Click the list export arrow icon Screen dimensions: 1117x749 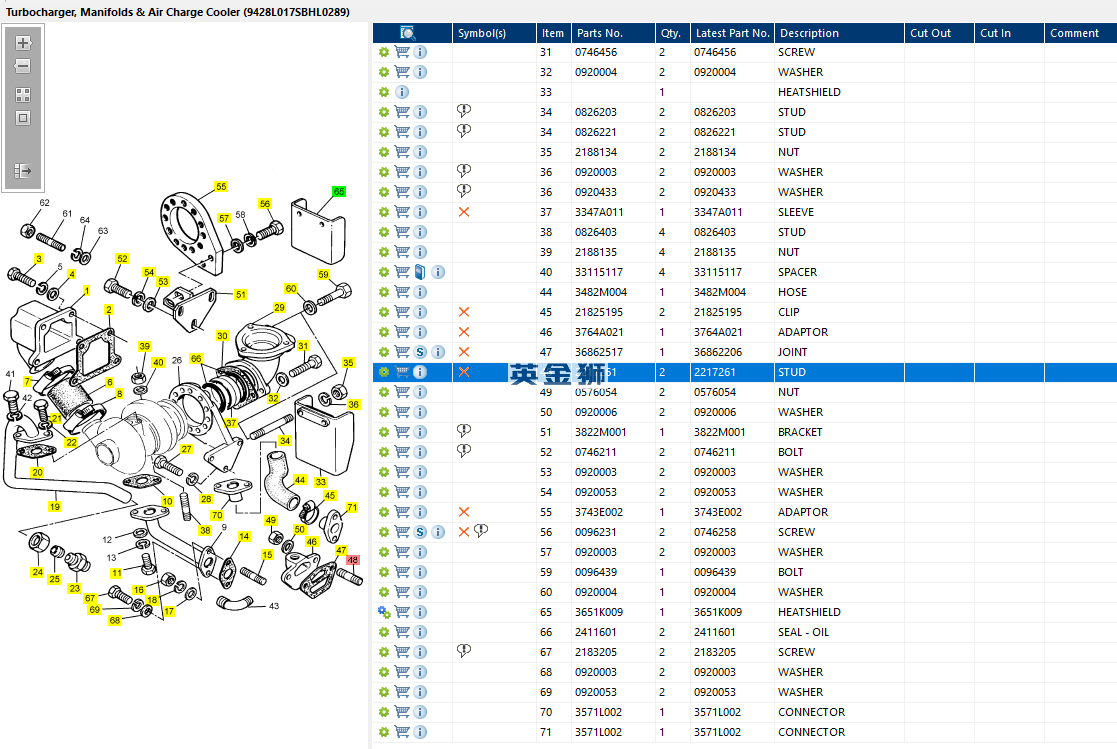click(x=23, y=171)
